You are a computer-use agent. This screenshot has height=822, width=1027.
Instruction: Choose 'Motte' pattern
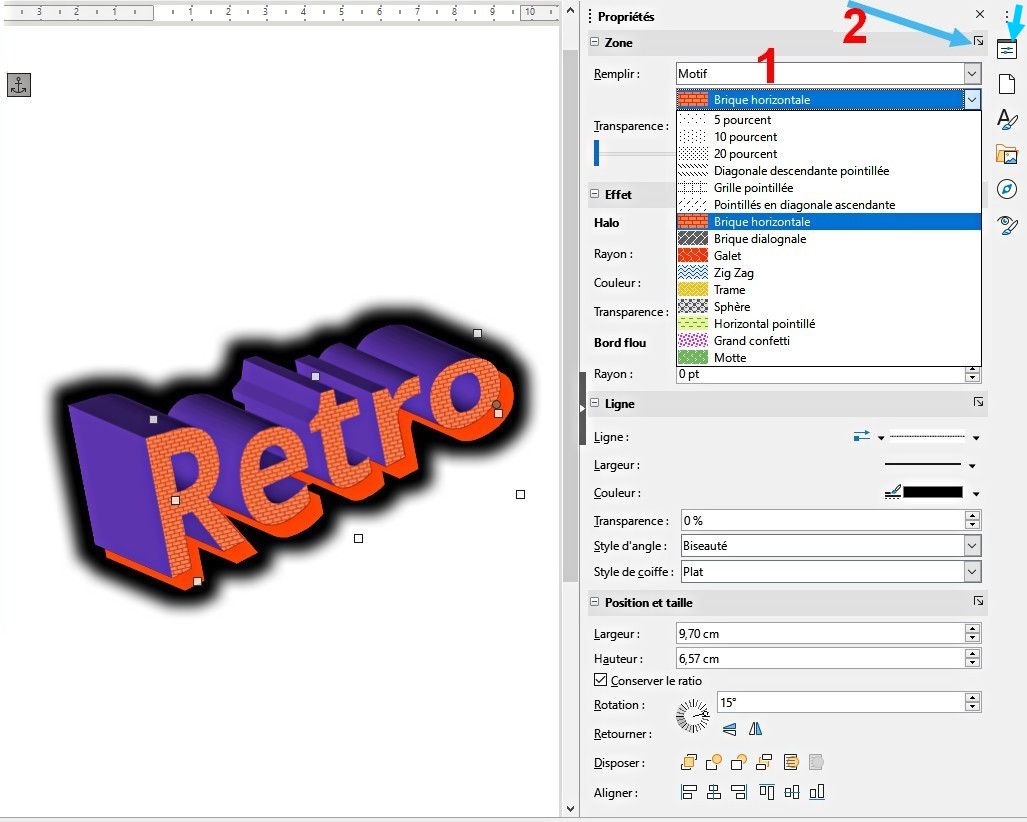(829, 358)
